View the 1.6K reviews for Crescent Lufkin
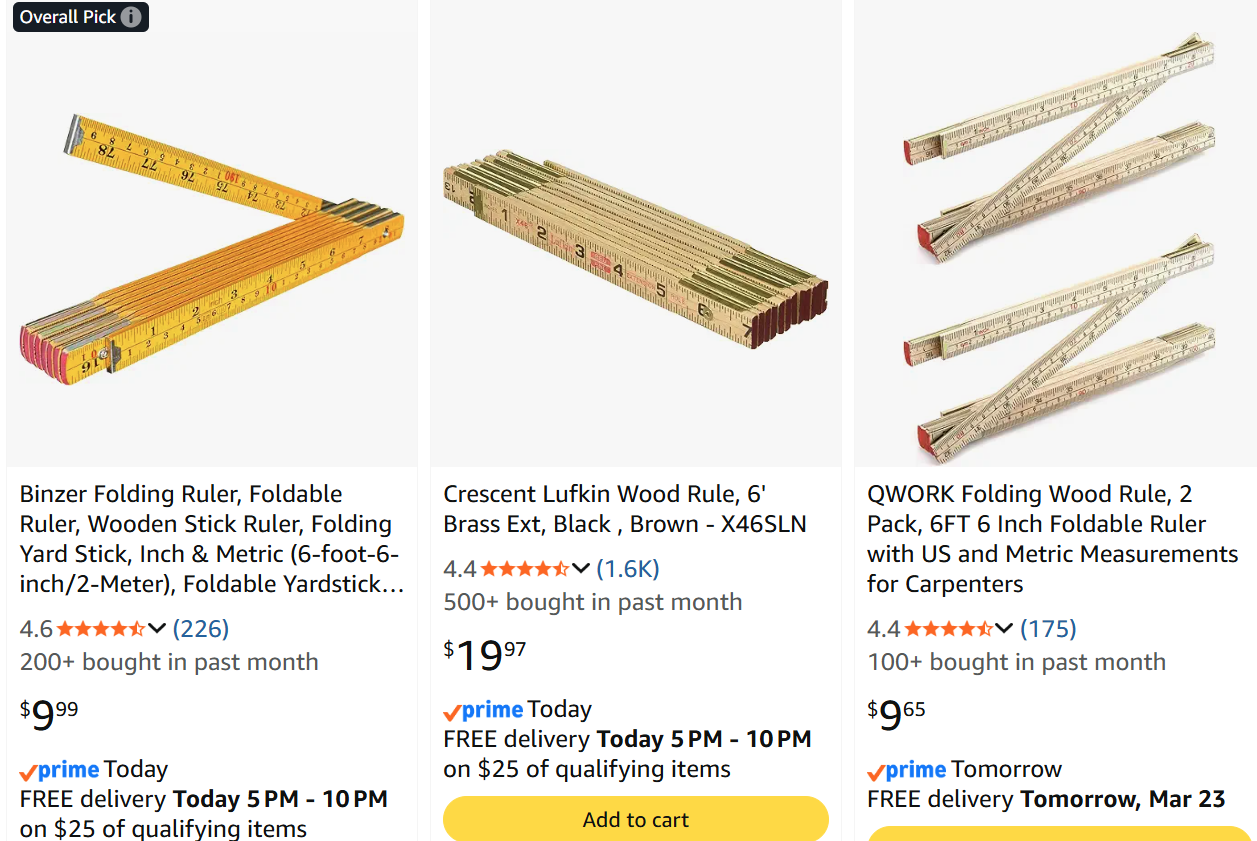This screenshot has height=841, width=1257. (x=628, y=569)
